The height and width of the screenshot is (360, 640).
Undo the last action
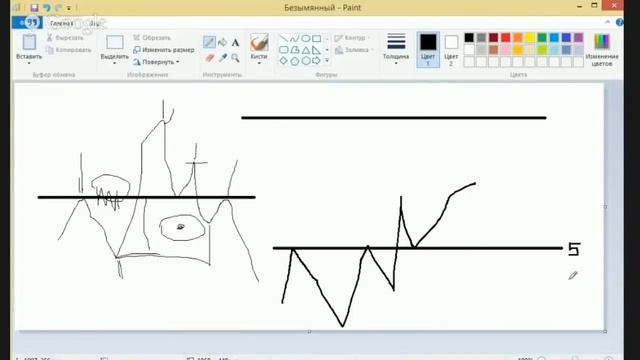[x=47, y=7]
